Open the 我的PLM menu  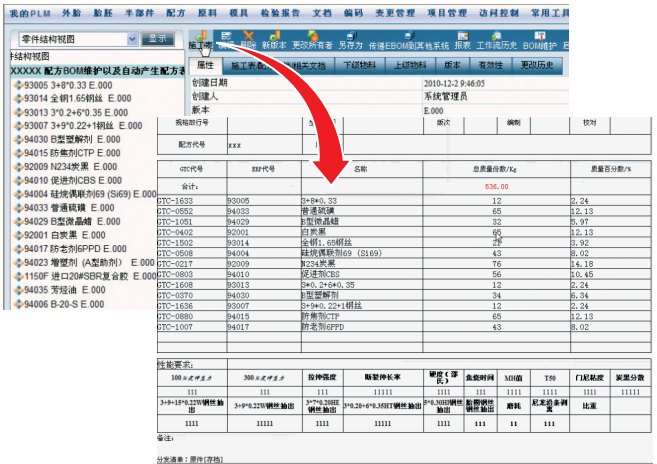[30, 13]
